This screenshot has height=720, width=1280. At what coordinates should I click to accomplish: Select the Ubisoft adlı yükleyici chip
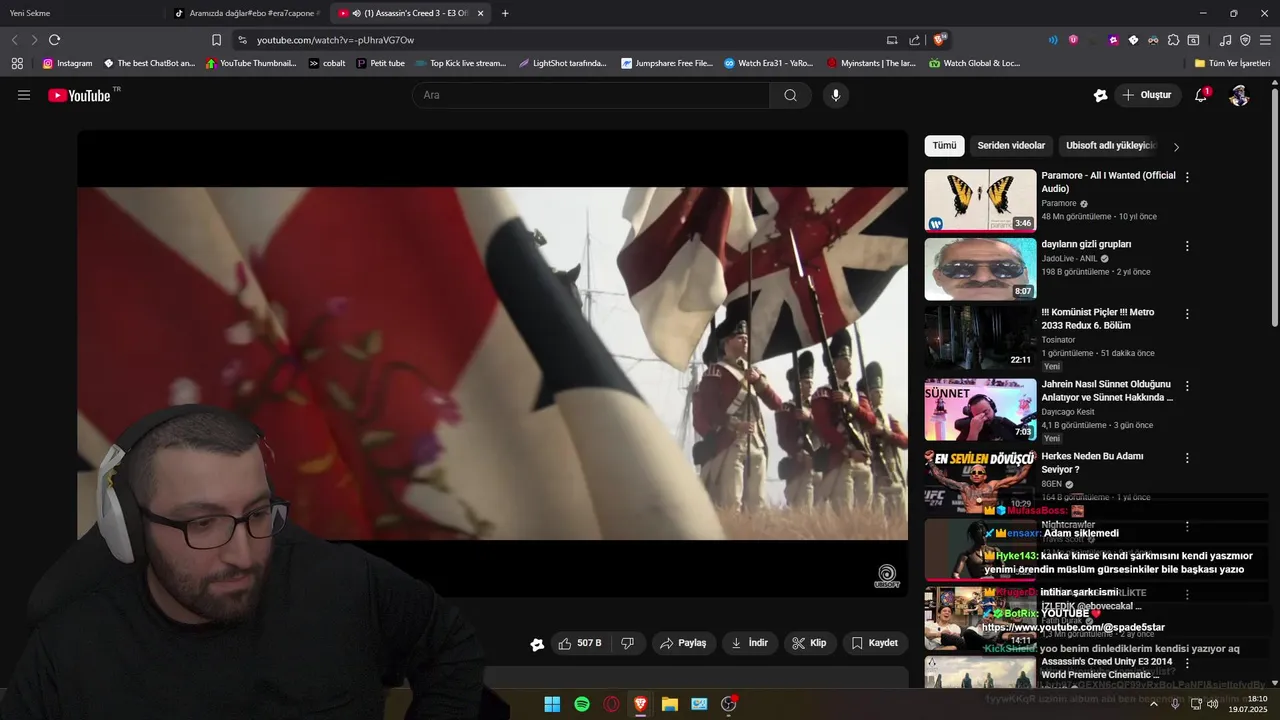pos(1110,146)
